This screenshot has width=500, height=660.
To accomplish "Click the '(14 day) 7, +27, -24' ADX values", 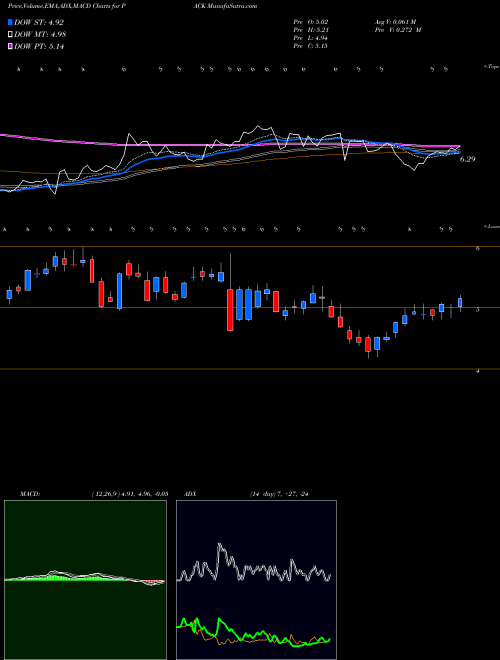I will point(279,494).
